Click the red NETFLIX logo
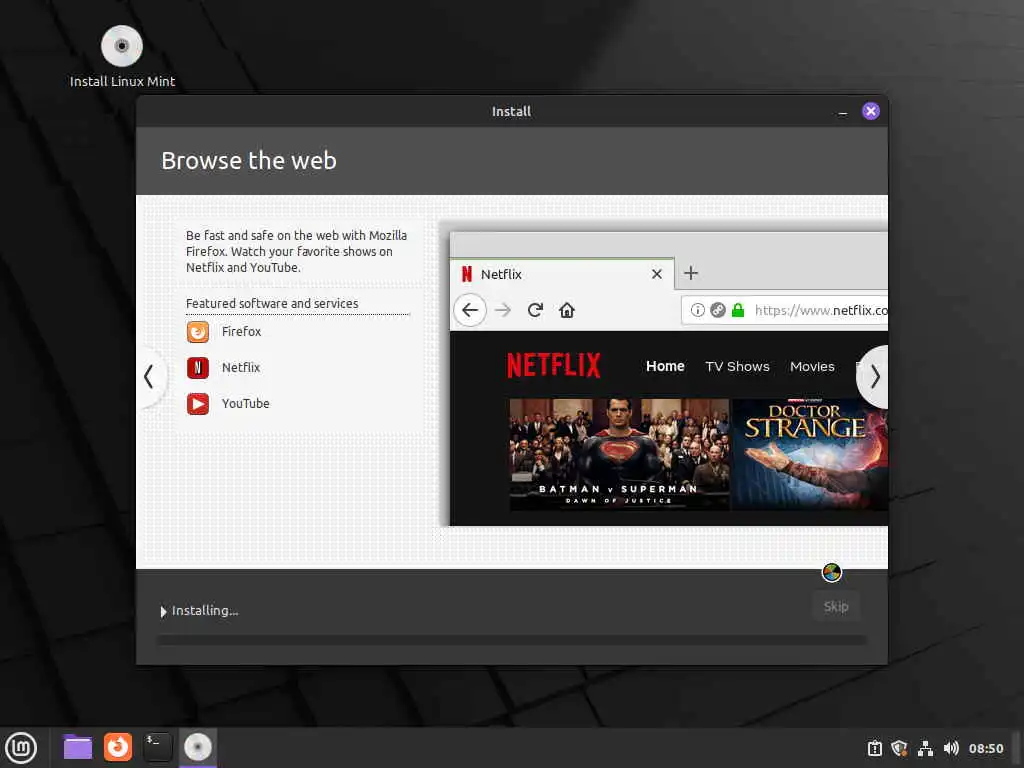The height and width of the screenshot is (768, 1024). point(554,366)
